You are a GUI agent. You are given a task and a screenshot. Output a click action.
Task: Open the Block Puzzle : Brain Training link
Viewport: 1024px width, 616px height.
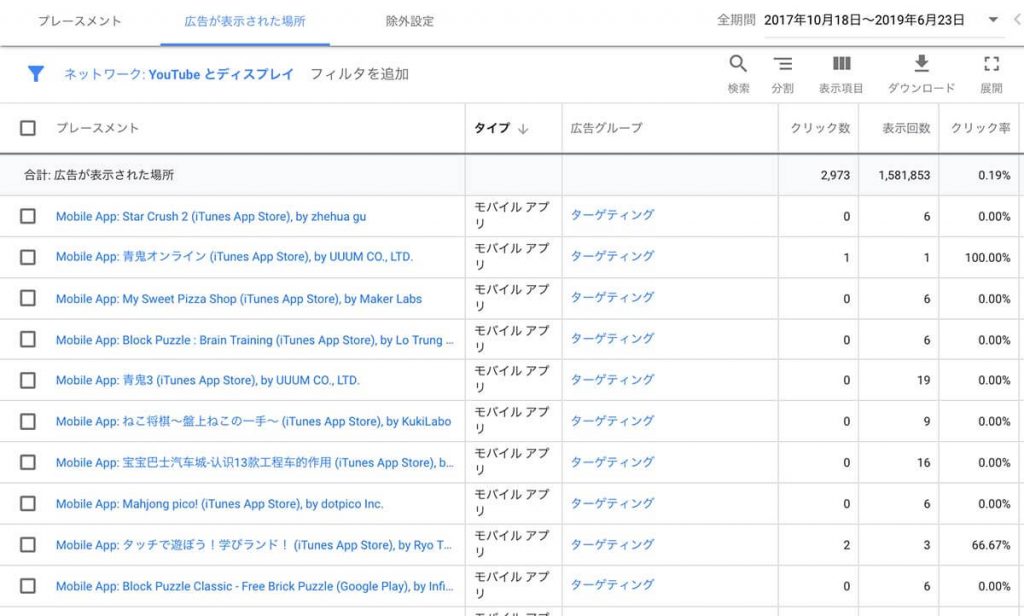click(255, 340)
